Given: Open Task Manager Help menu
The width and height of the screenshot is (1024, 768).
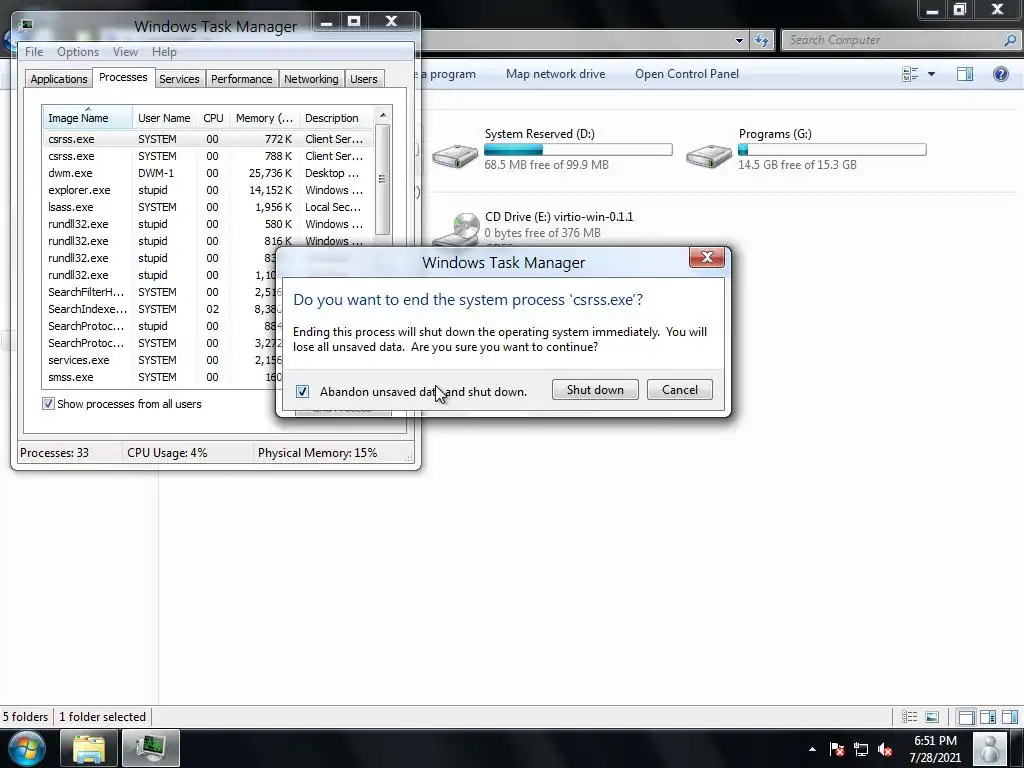Looking at the screenshot, I should coord(164,52).
